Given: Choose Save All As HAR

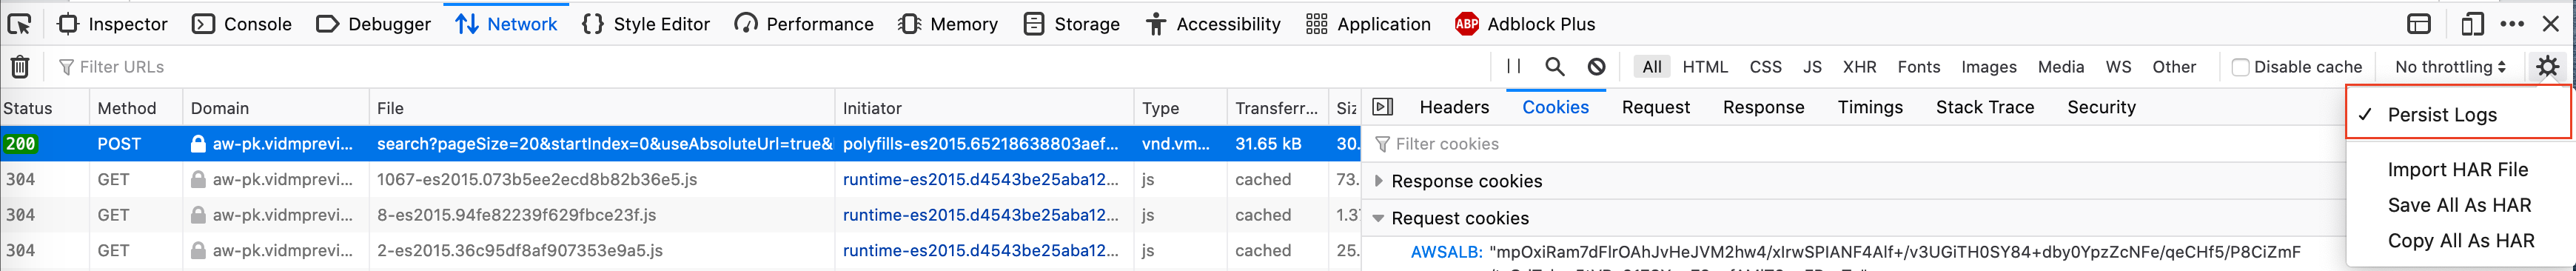Looking at the screenshot, I should coord(2459,205).
